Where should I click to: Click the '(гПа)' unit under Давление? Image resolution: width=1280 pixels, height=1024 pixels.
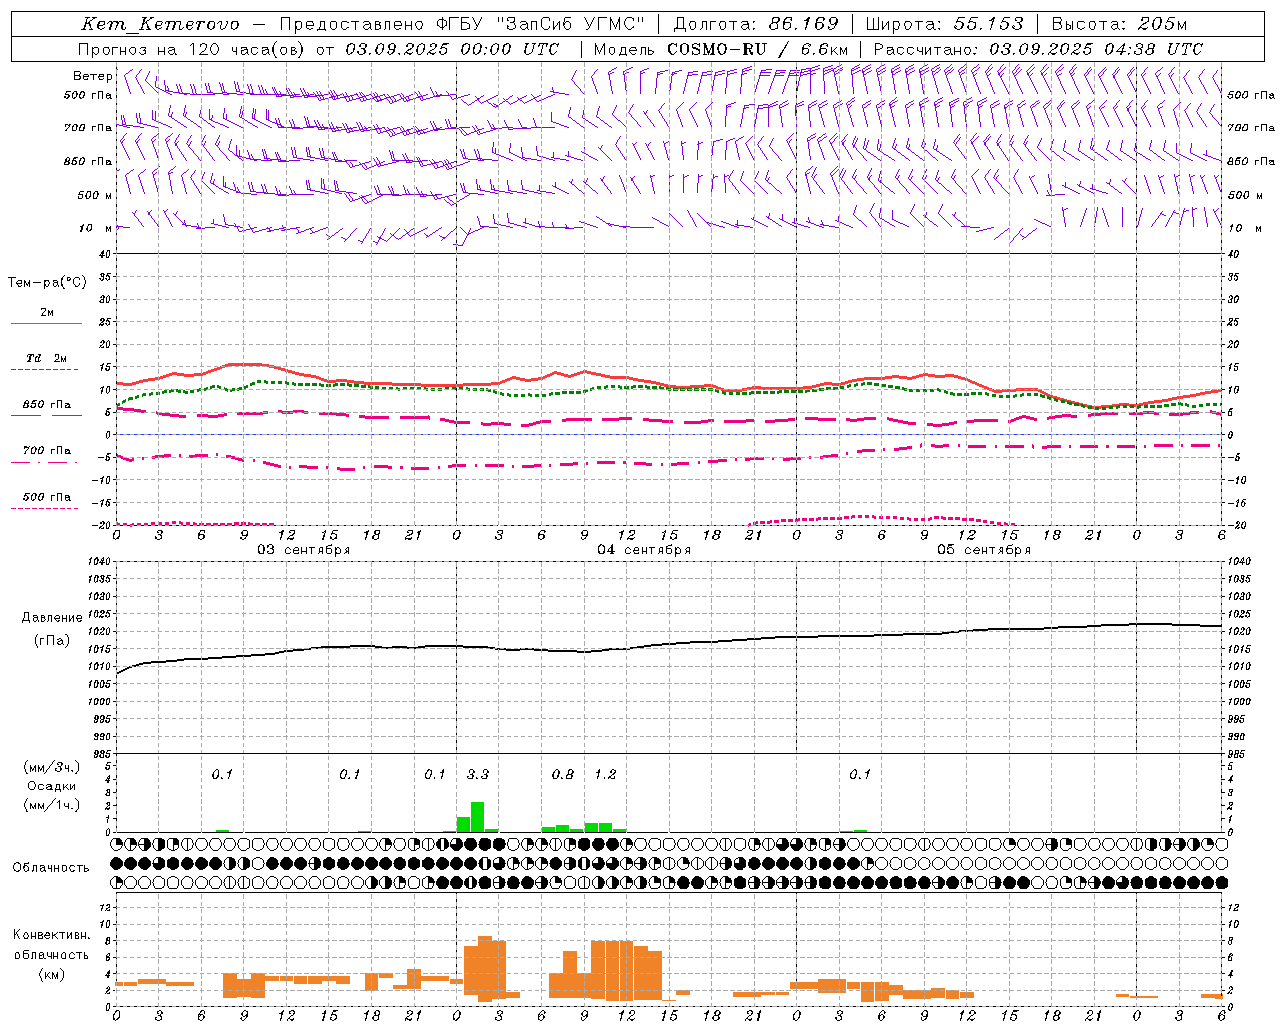click(52, 641)
